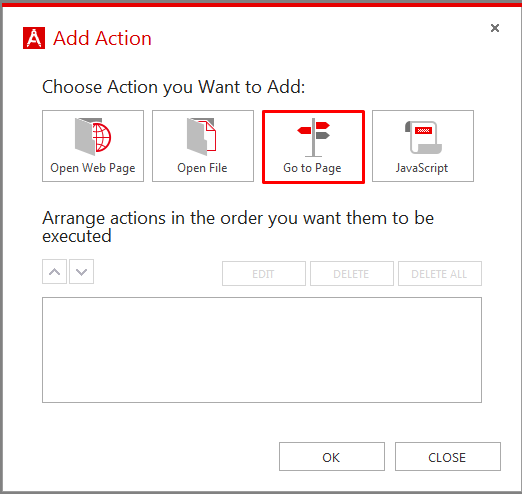Move action up with the up chevron
The height and width of the screenshot is (494, 522).
(x=54, y=272)
